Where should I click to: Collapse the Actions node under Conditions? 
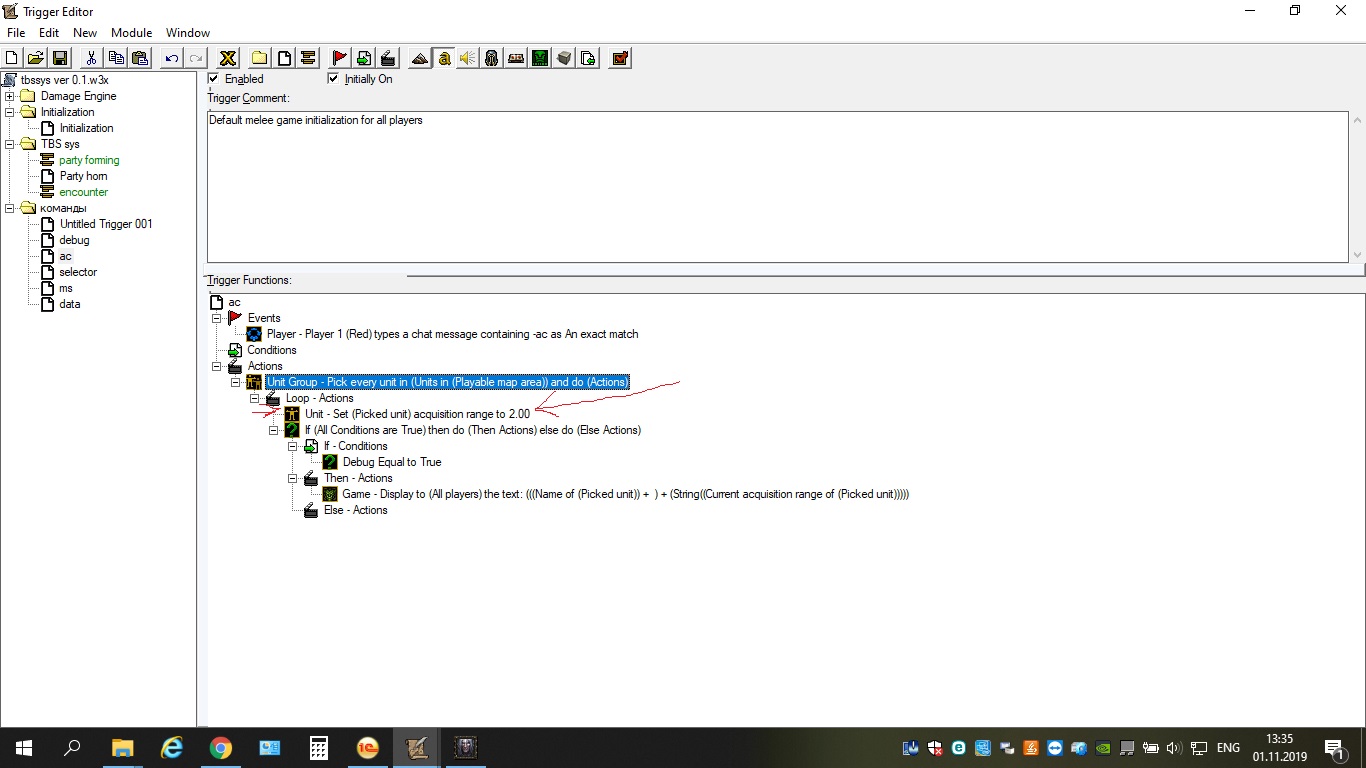tap(217, 366)
